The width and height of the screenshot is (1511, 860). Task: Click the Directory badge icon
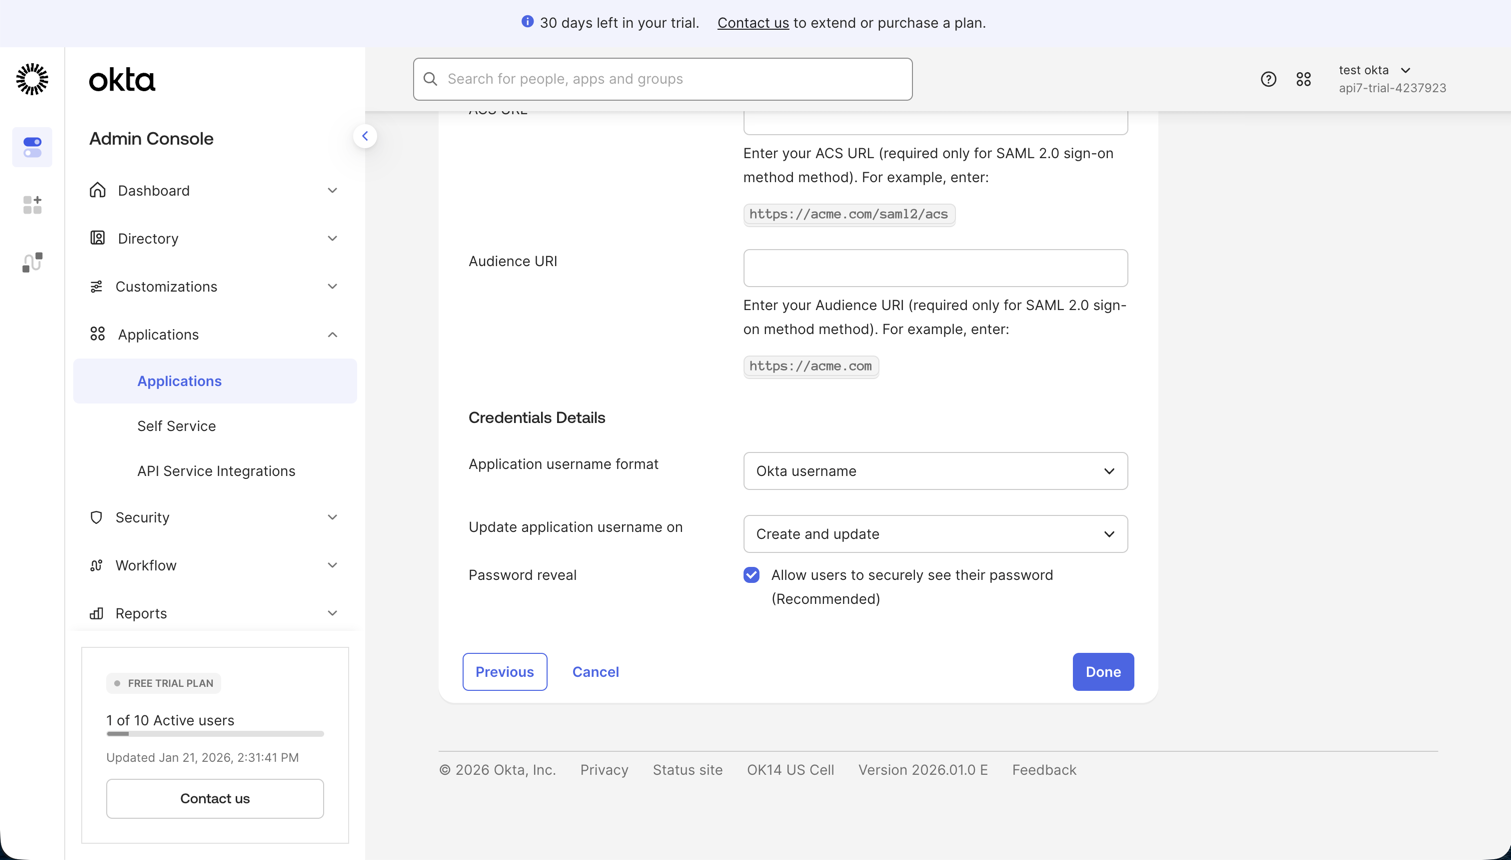(x=95, y=238)
